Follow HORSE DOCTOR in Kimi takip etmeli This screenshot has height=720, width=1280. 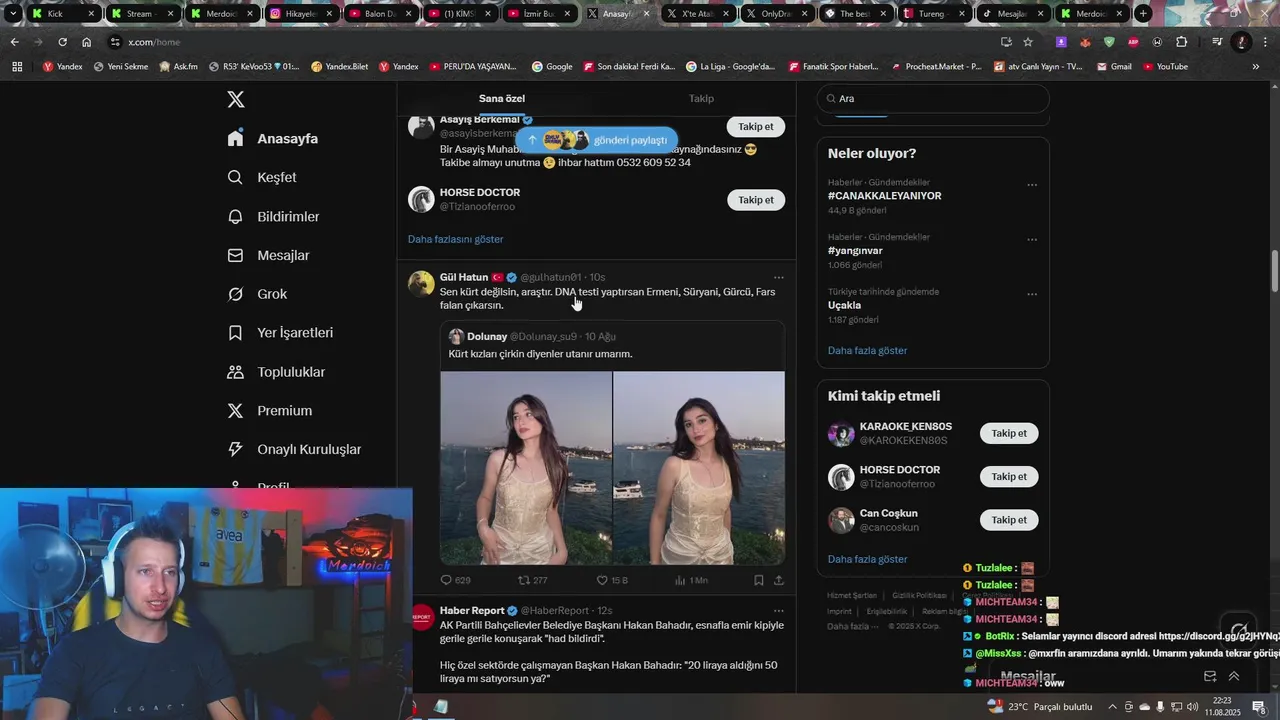[1009, 477]
